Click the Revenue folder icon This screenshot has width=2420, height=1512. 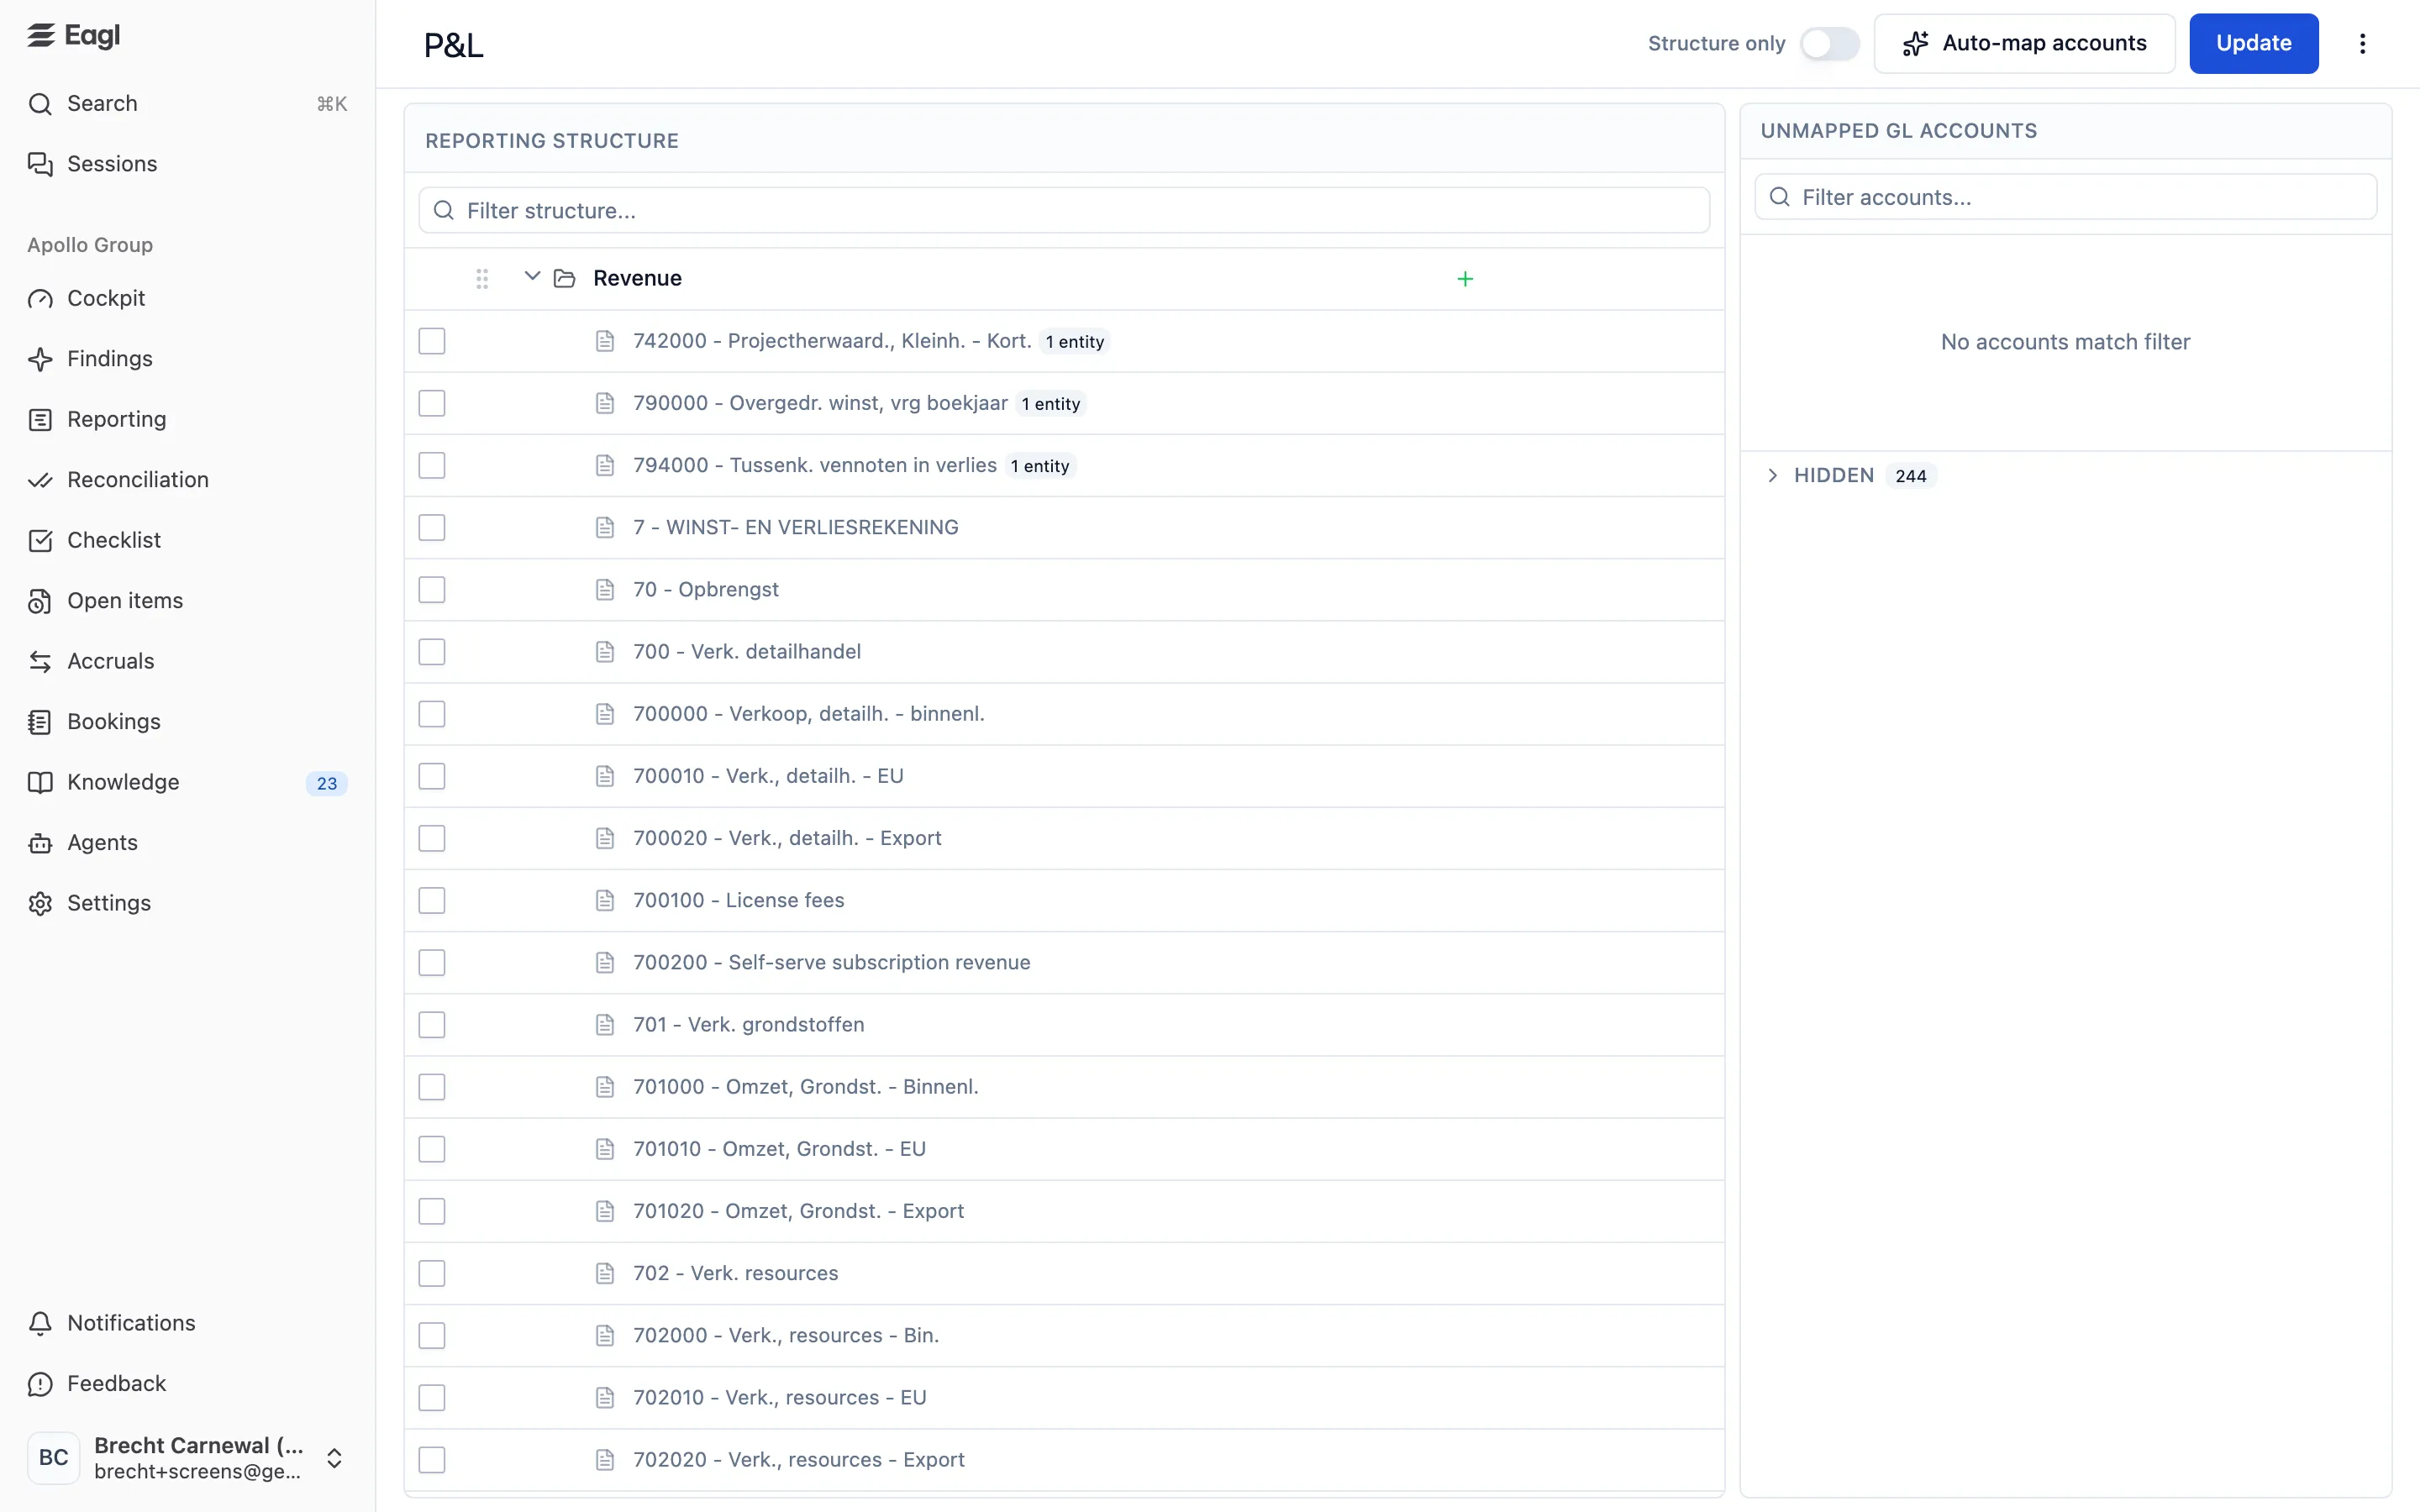coord(565,279)
